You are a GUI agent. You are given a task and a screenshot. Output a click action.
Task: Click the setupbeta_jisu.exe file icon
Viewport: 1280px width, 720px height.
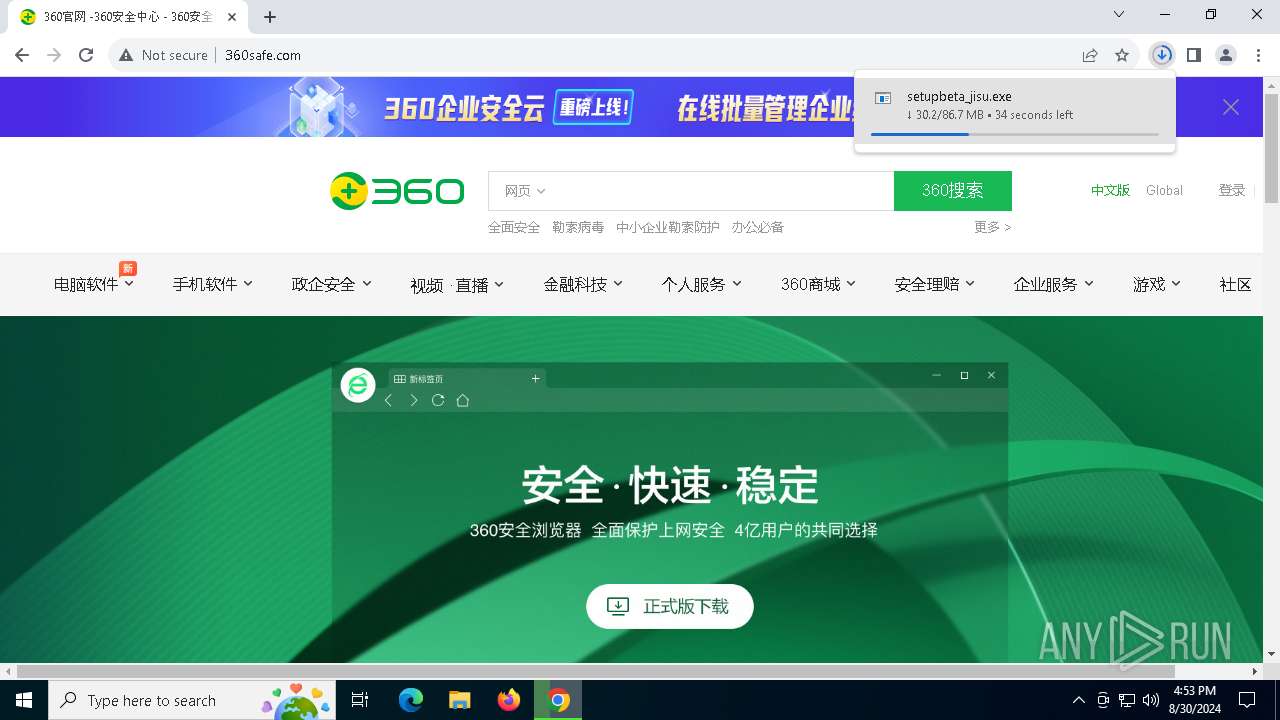pos(883,98)
